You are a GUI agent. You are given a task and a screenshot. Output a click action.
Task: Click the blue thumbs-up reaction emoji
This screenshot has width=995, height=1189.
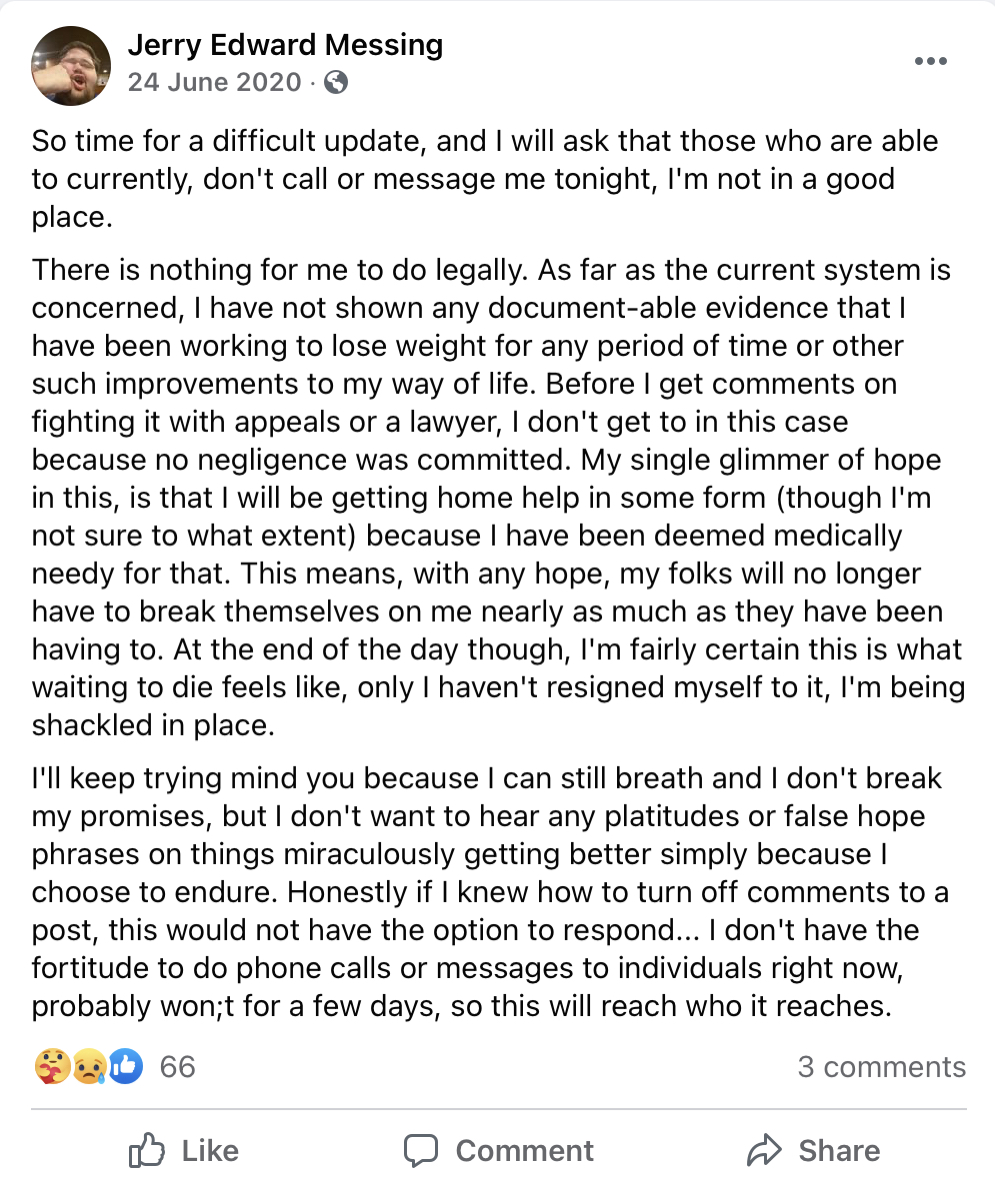tap(125, 1067)
